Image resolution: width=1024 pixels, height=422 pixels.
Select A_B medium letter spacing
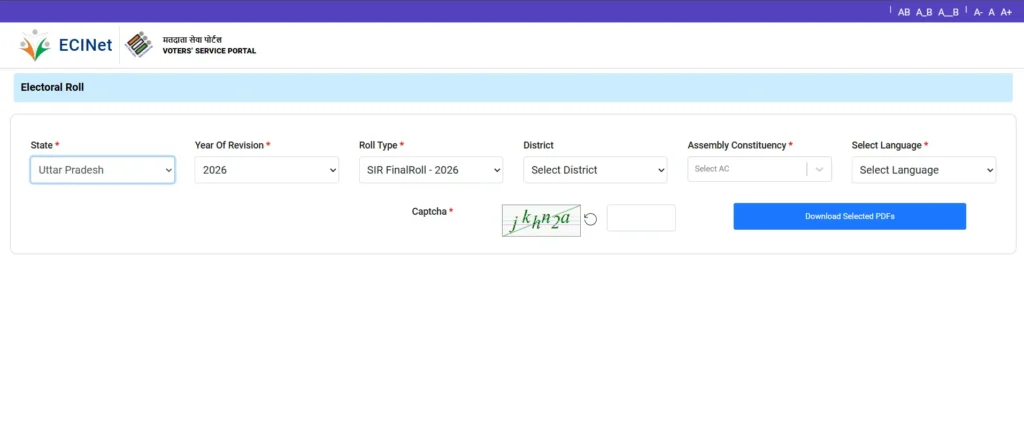[x=924, y=12]
